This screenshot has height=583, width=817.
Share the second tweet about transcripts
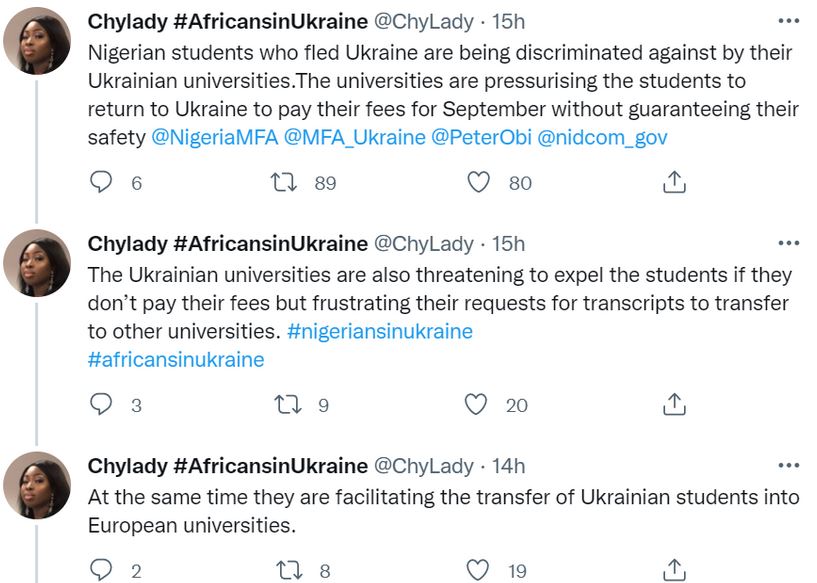[x=675, y=404]
